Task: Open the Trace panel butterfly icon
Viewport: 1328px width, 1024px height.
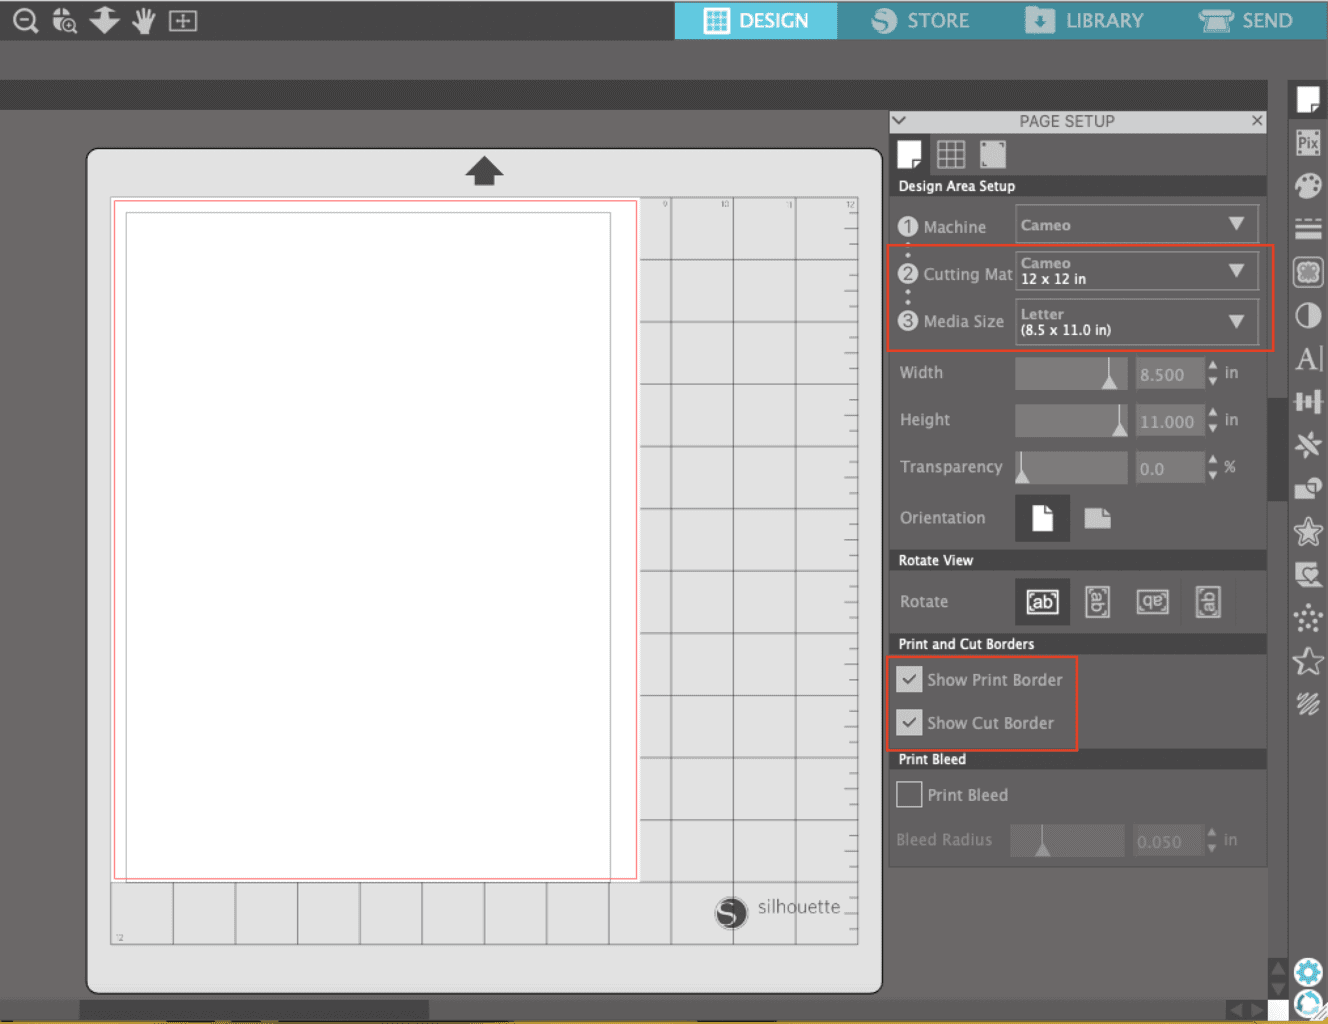Action: click(x=1308, y=272)
